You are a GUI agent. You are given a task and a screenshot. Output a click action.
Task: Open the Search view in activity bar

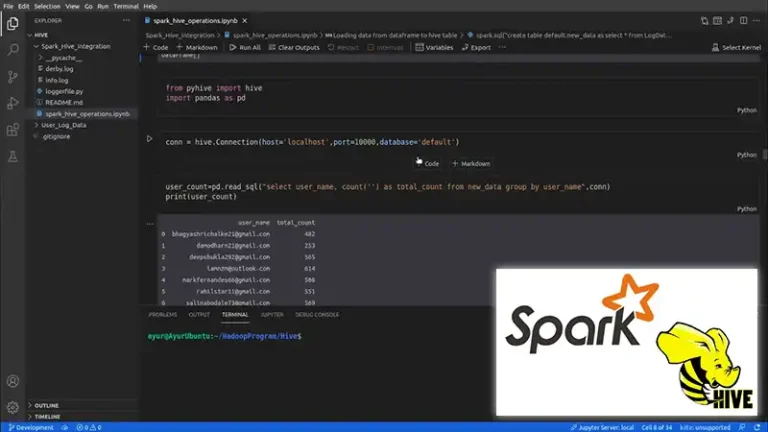13,50
